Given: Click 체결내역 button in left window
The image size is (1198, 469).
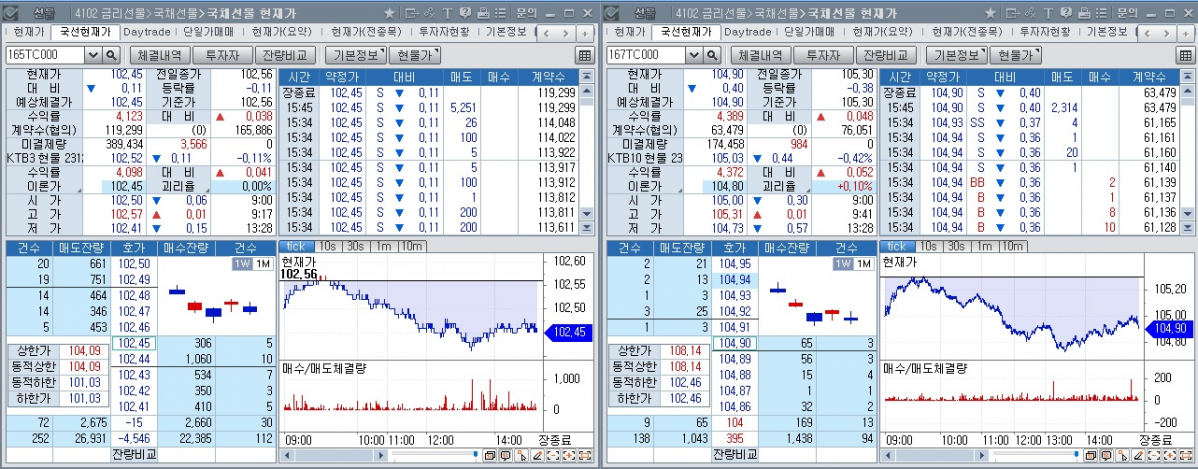Looking at the screenshot, I should 160,55.
